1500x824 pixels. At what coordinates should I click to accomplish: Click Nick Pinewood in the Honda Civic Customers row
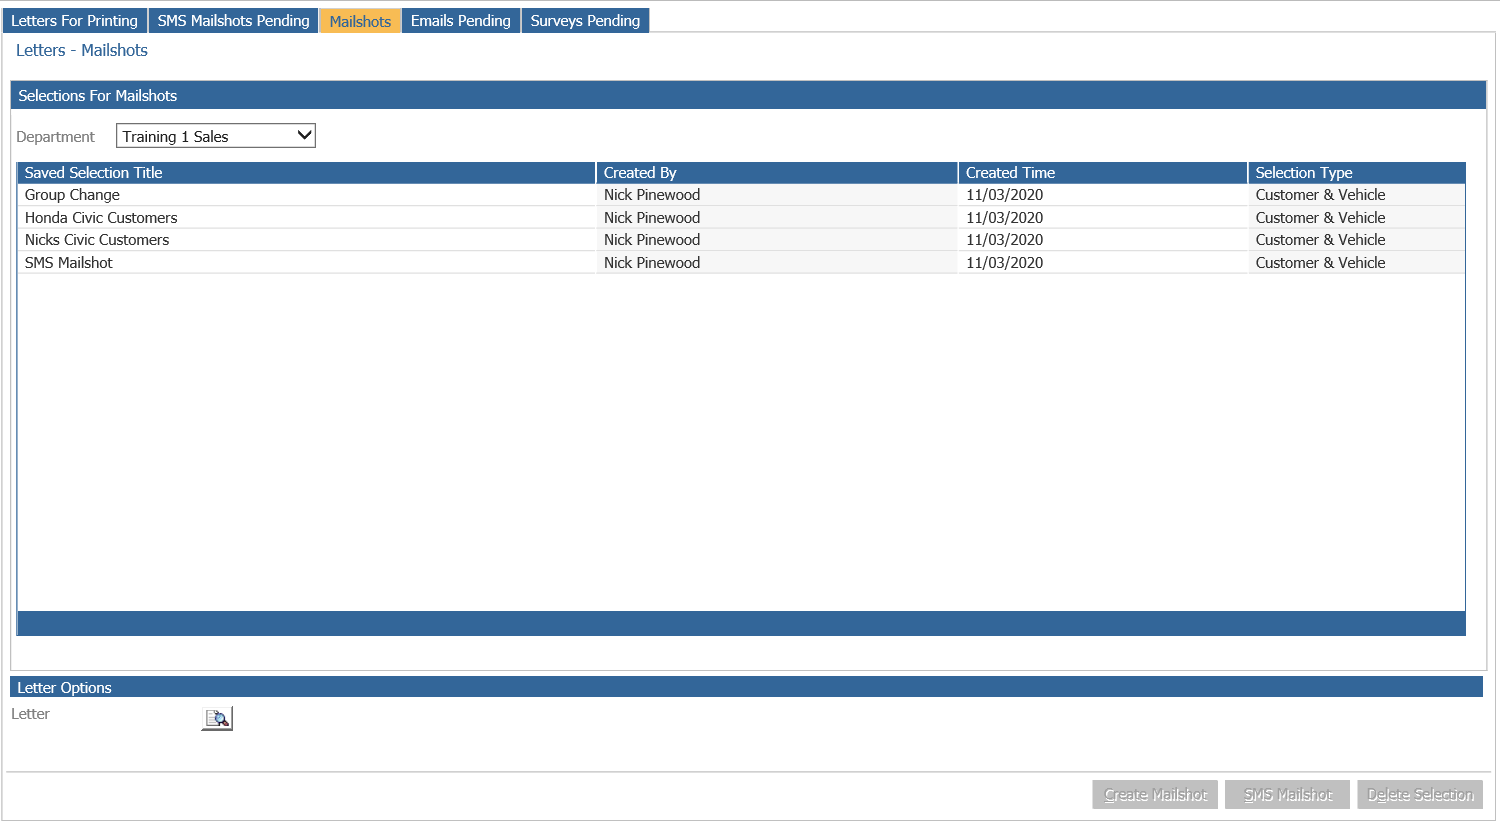[652, 218]
